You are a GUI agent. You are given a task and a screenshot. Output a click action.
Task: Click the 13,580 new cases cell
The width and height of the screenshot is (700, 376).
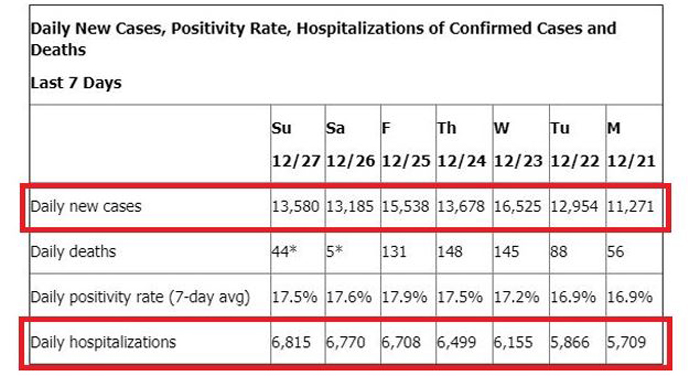point(296,207)
